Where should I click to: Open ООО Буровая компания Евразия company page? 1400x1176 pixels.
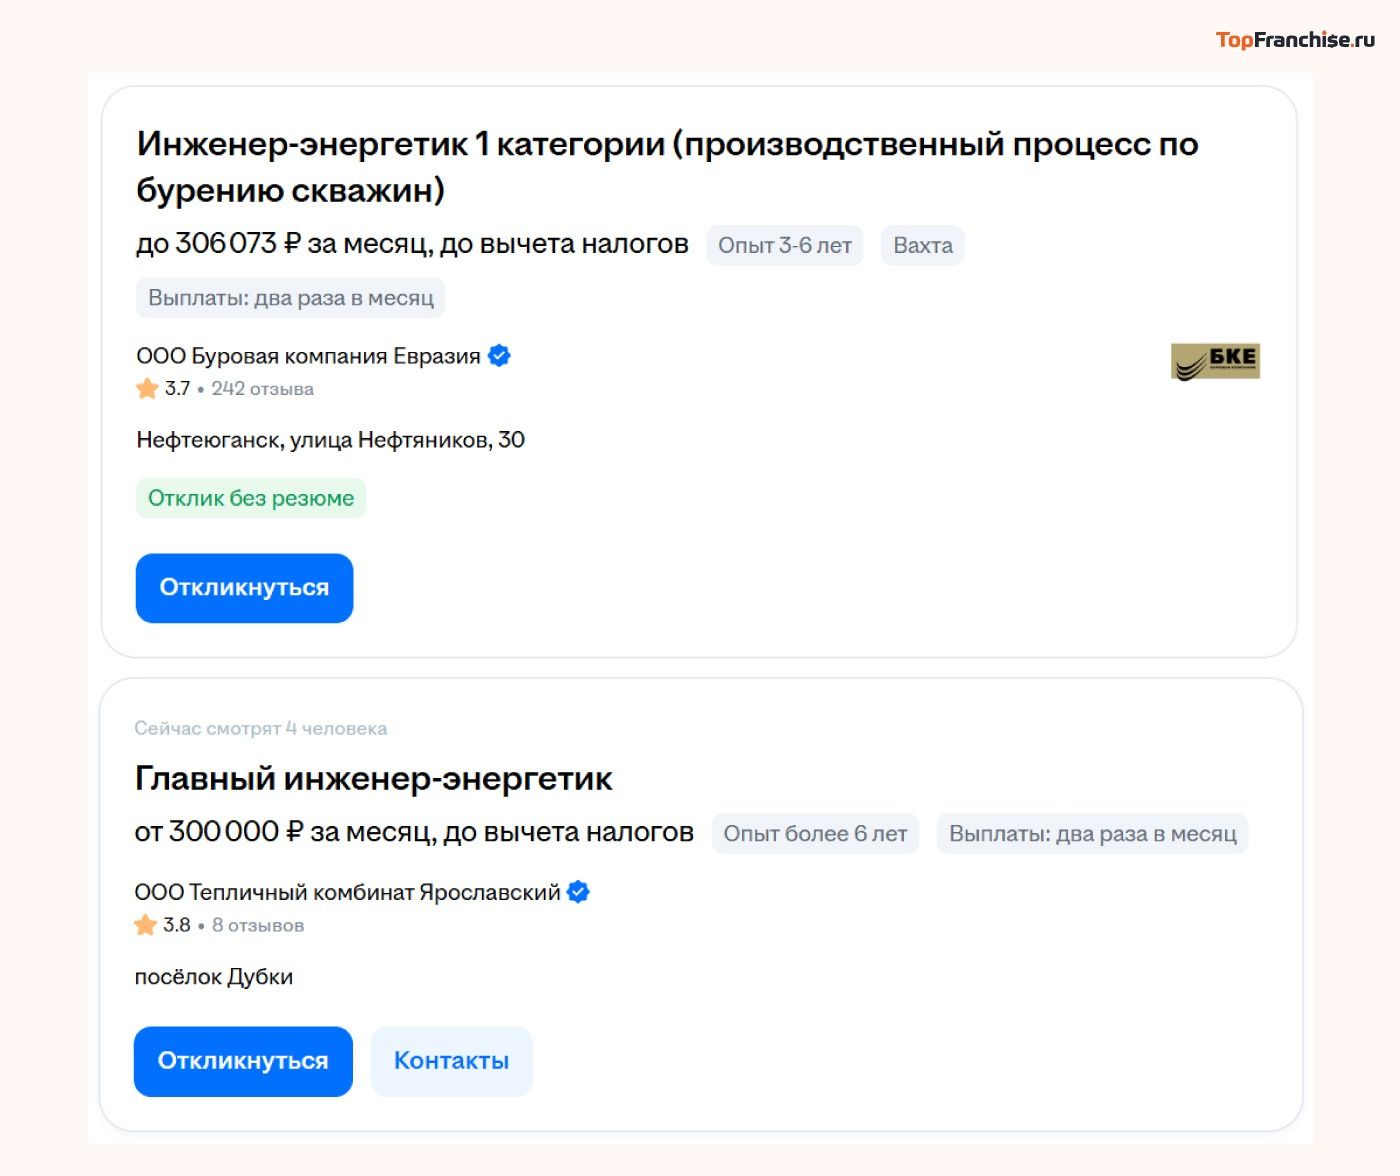pos(308,356)
